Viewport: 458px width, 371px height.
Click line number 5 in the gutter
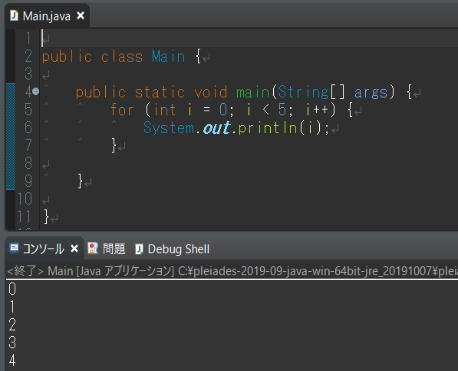coord(28,109)
